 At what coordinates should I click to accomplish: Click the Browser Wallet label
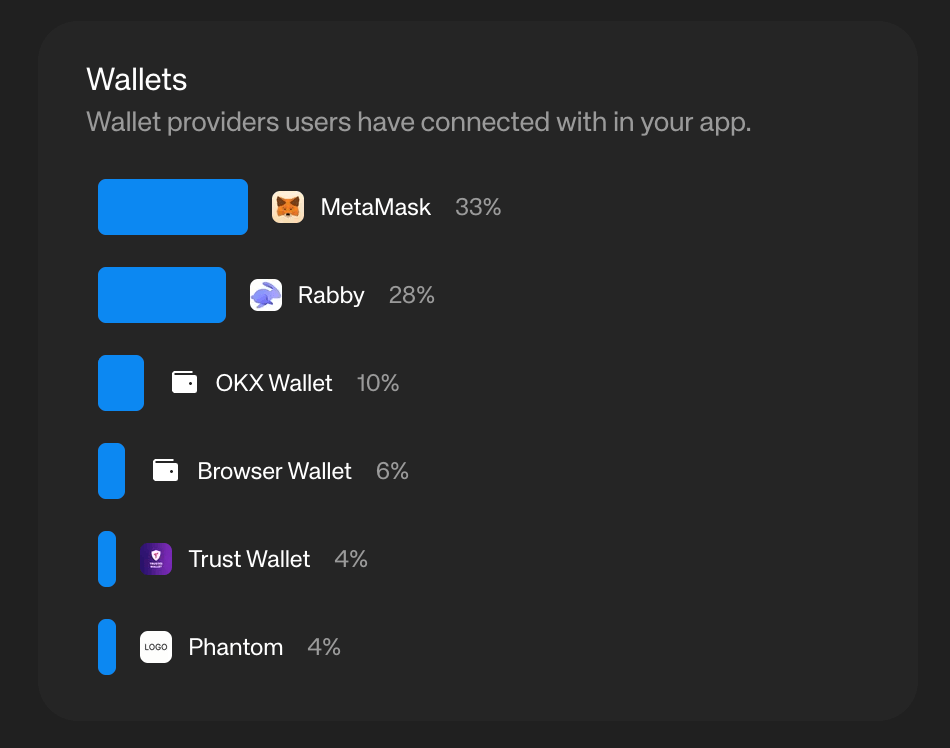[274, 471]
